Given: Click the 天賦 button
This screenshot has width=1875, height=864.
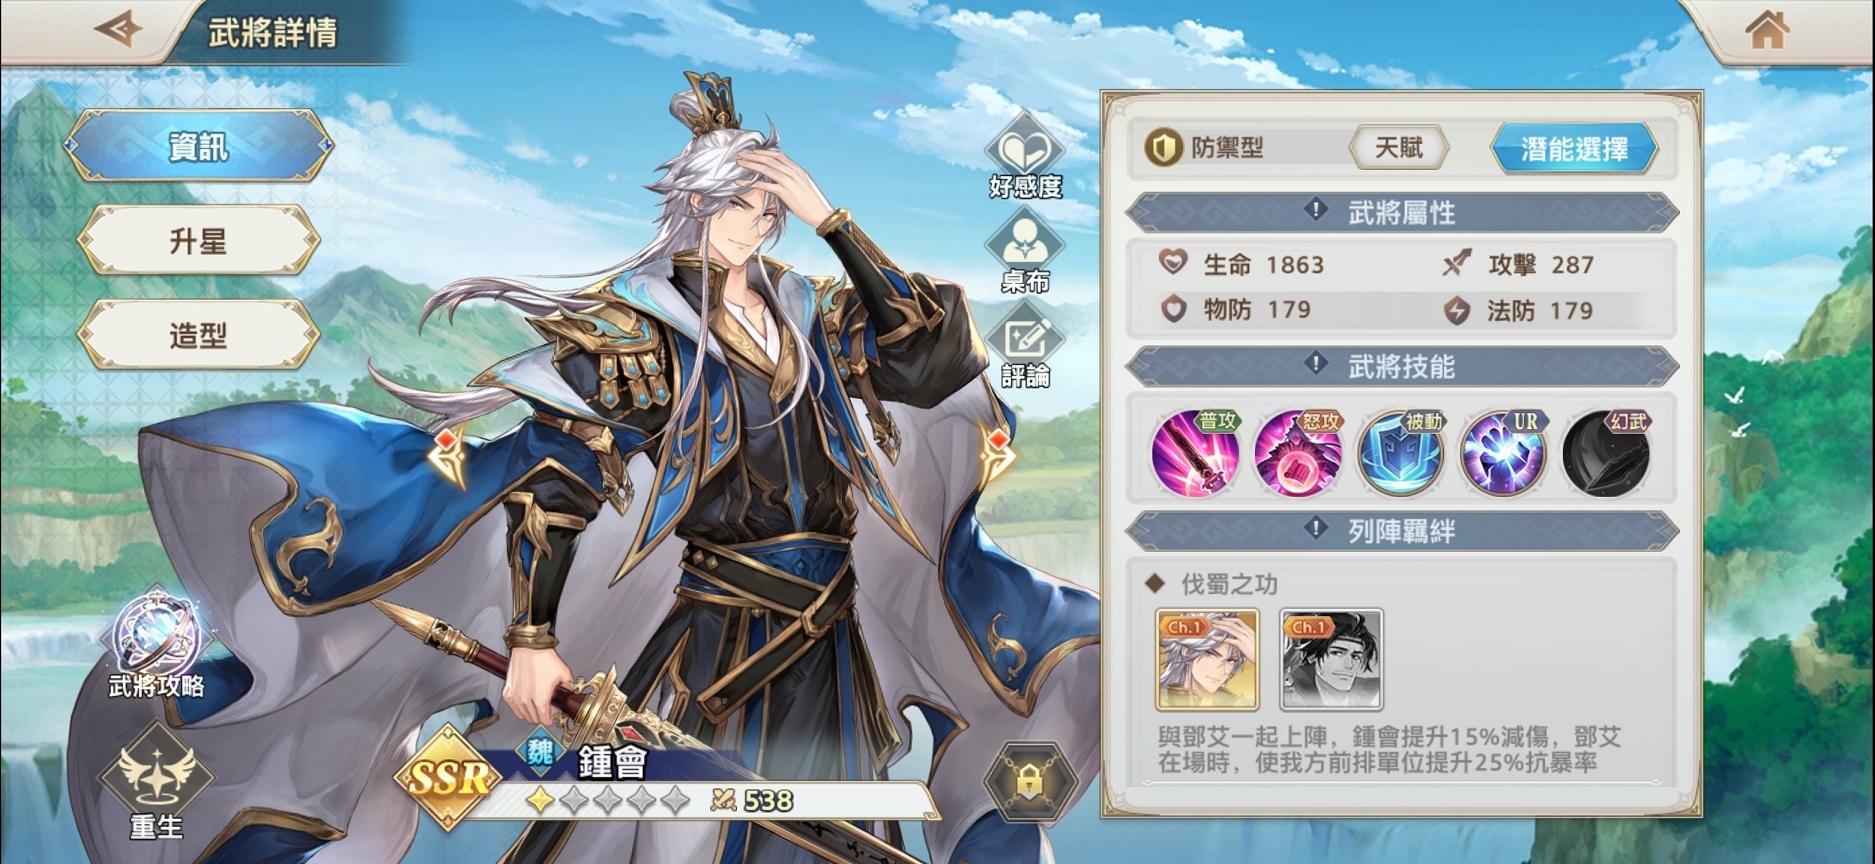Looking at the screenshot, I should pos(1399,148).
